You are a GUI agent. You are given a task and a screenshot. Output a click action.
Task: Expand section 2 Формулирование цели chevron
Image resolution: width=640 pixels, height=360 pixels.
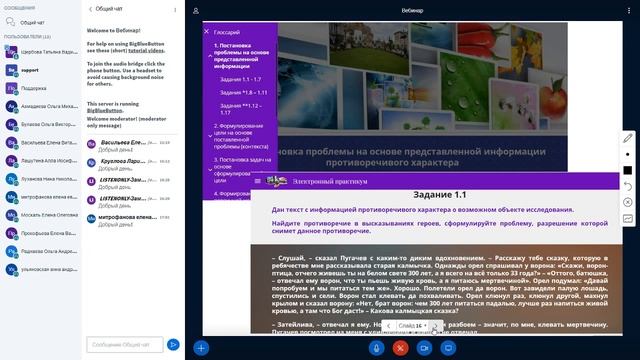(210, 136)
